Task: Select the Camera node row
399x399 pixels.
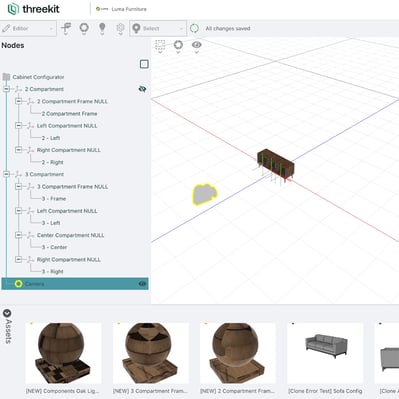Action: (75, 284)
